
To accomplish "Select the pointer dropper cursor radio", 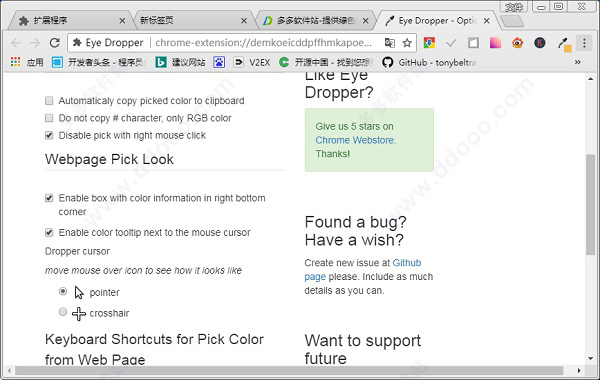I will click(63, 291).
